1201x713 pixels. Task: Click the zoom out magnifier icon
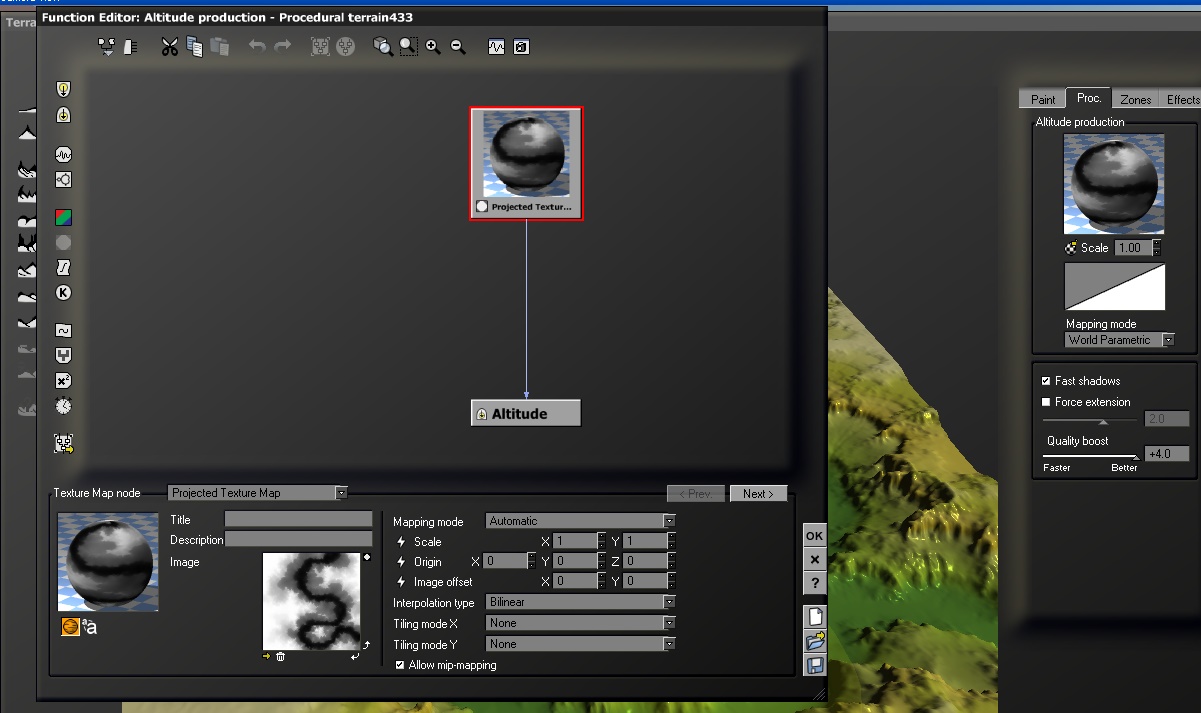click(458, 46)
